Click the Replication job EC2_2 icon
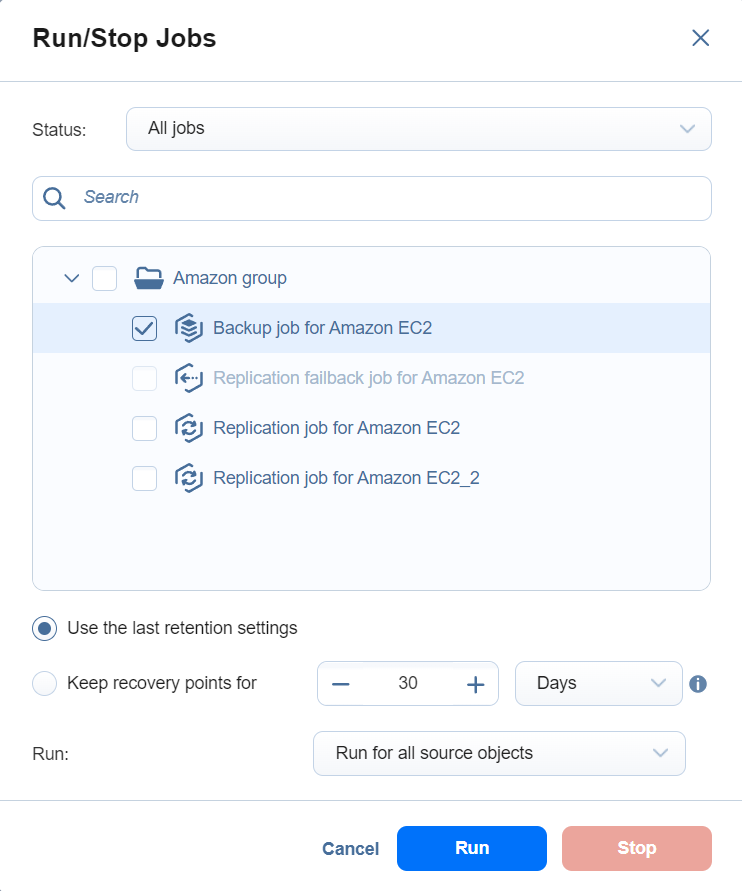Viewport: 742px width, 891px height. coord(188,478)
